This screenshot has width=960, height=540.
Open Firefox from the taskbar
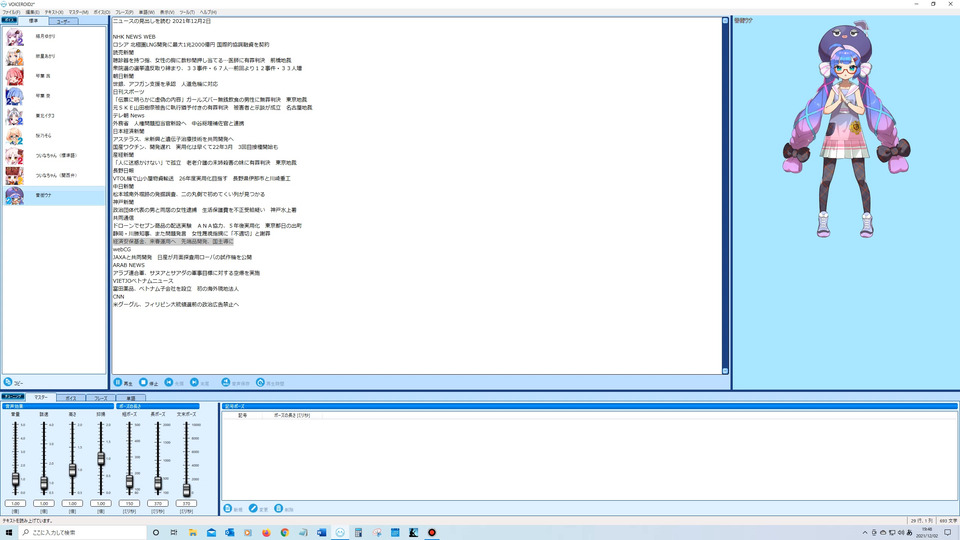click(x=266, y=533)
